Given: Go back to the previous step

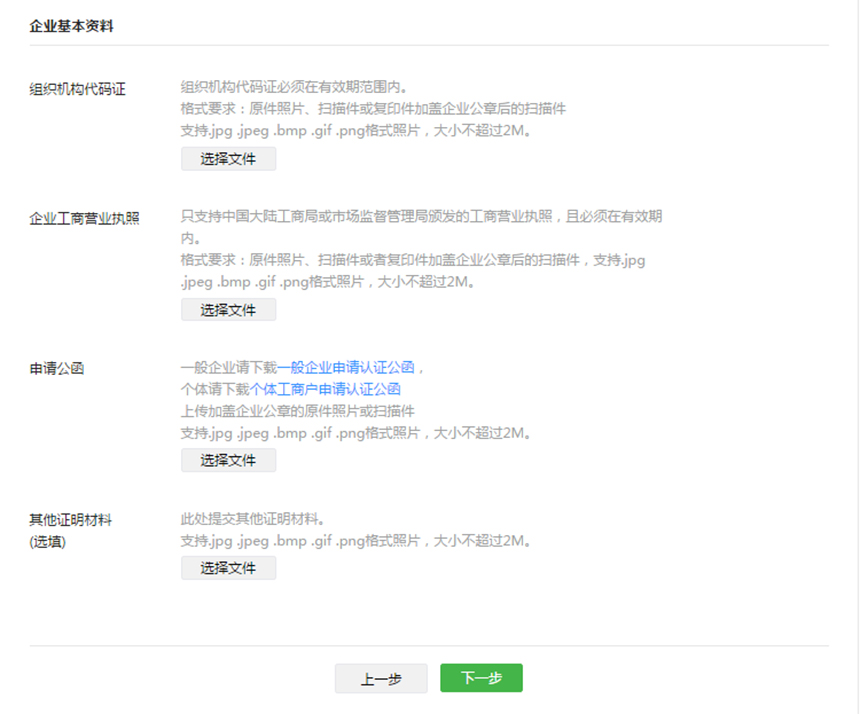Looking at the screenshot, I should 381,678.
